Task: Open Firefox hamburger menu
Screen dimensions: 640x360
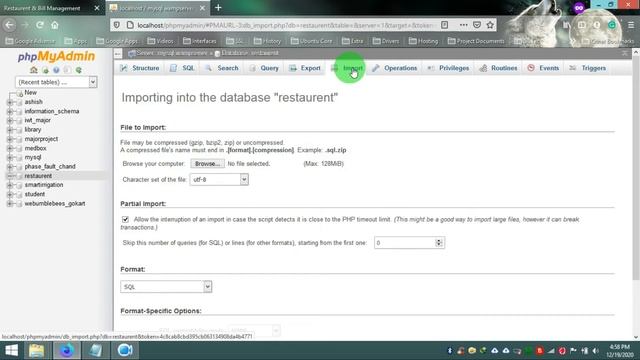Action: tap(631, 25)
